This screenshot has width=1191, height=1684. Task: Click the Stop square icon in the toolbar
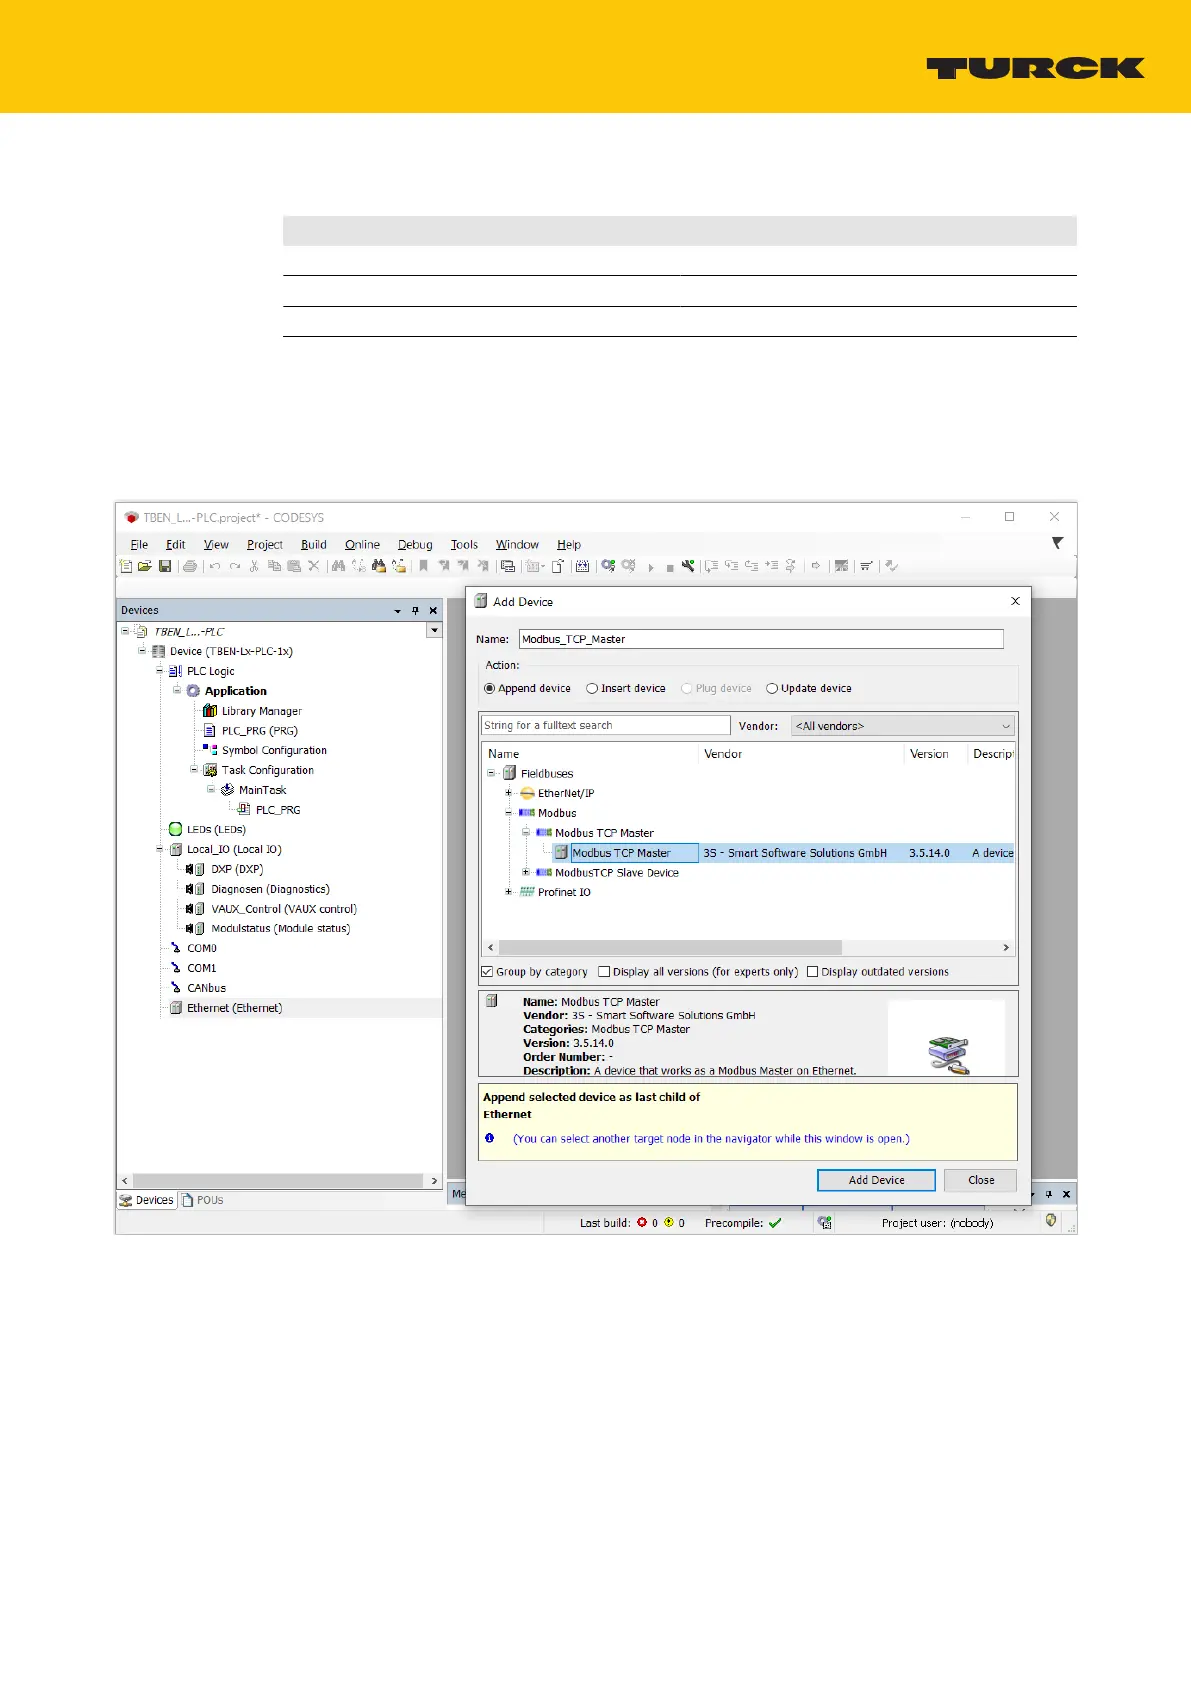(x=670, y=568)
